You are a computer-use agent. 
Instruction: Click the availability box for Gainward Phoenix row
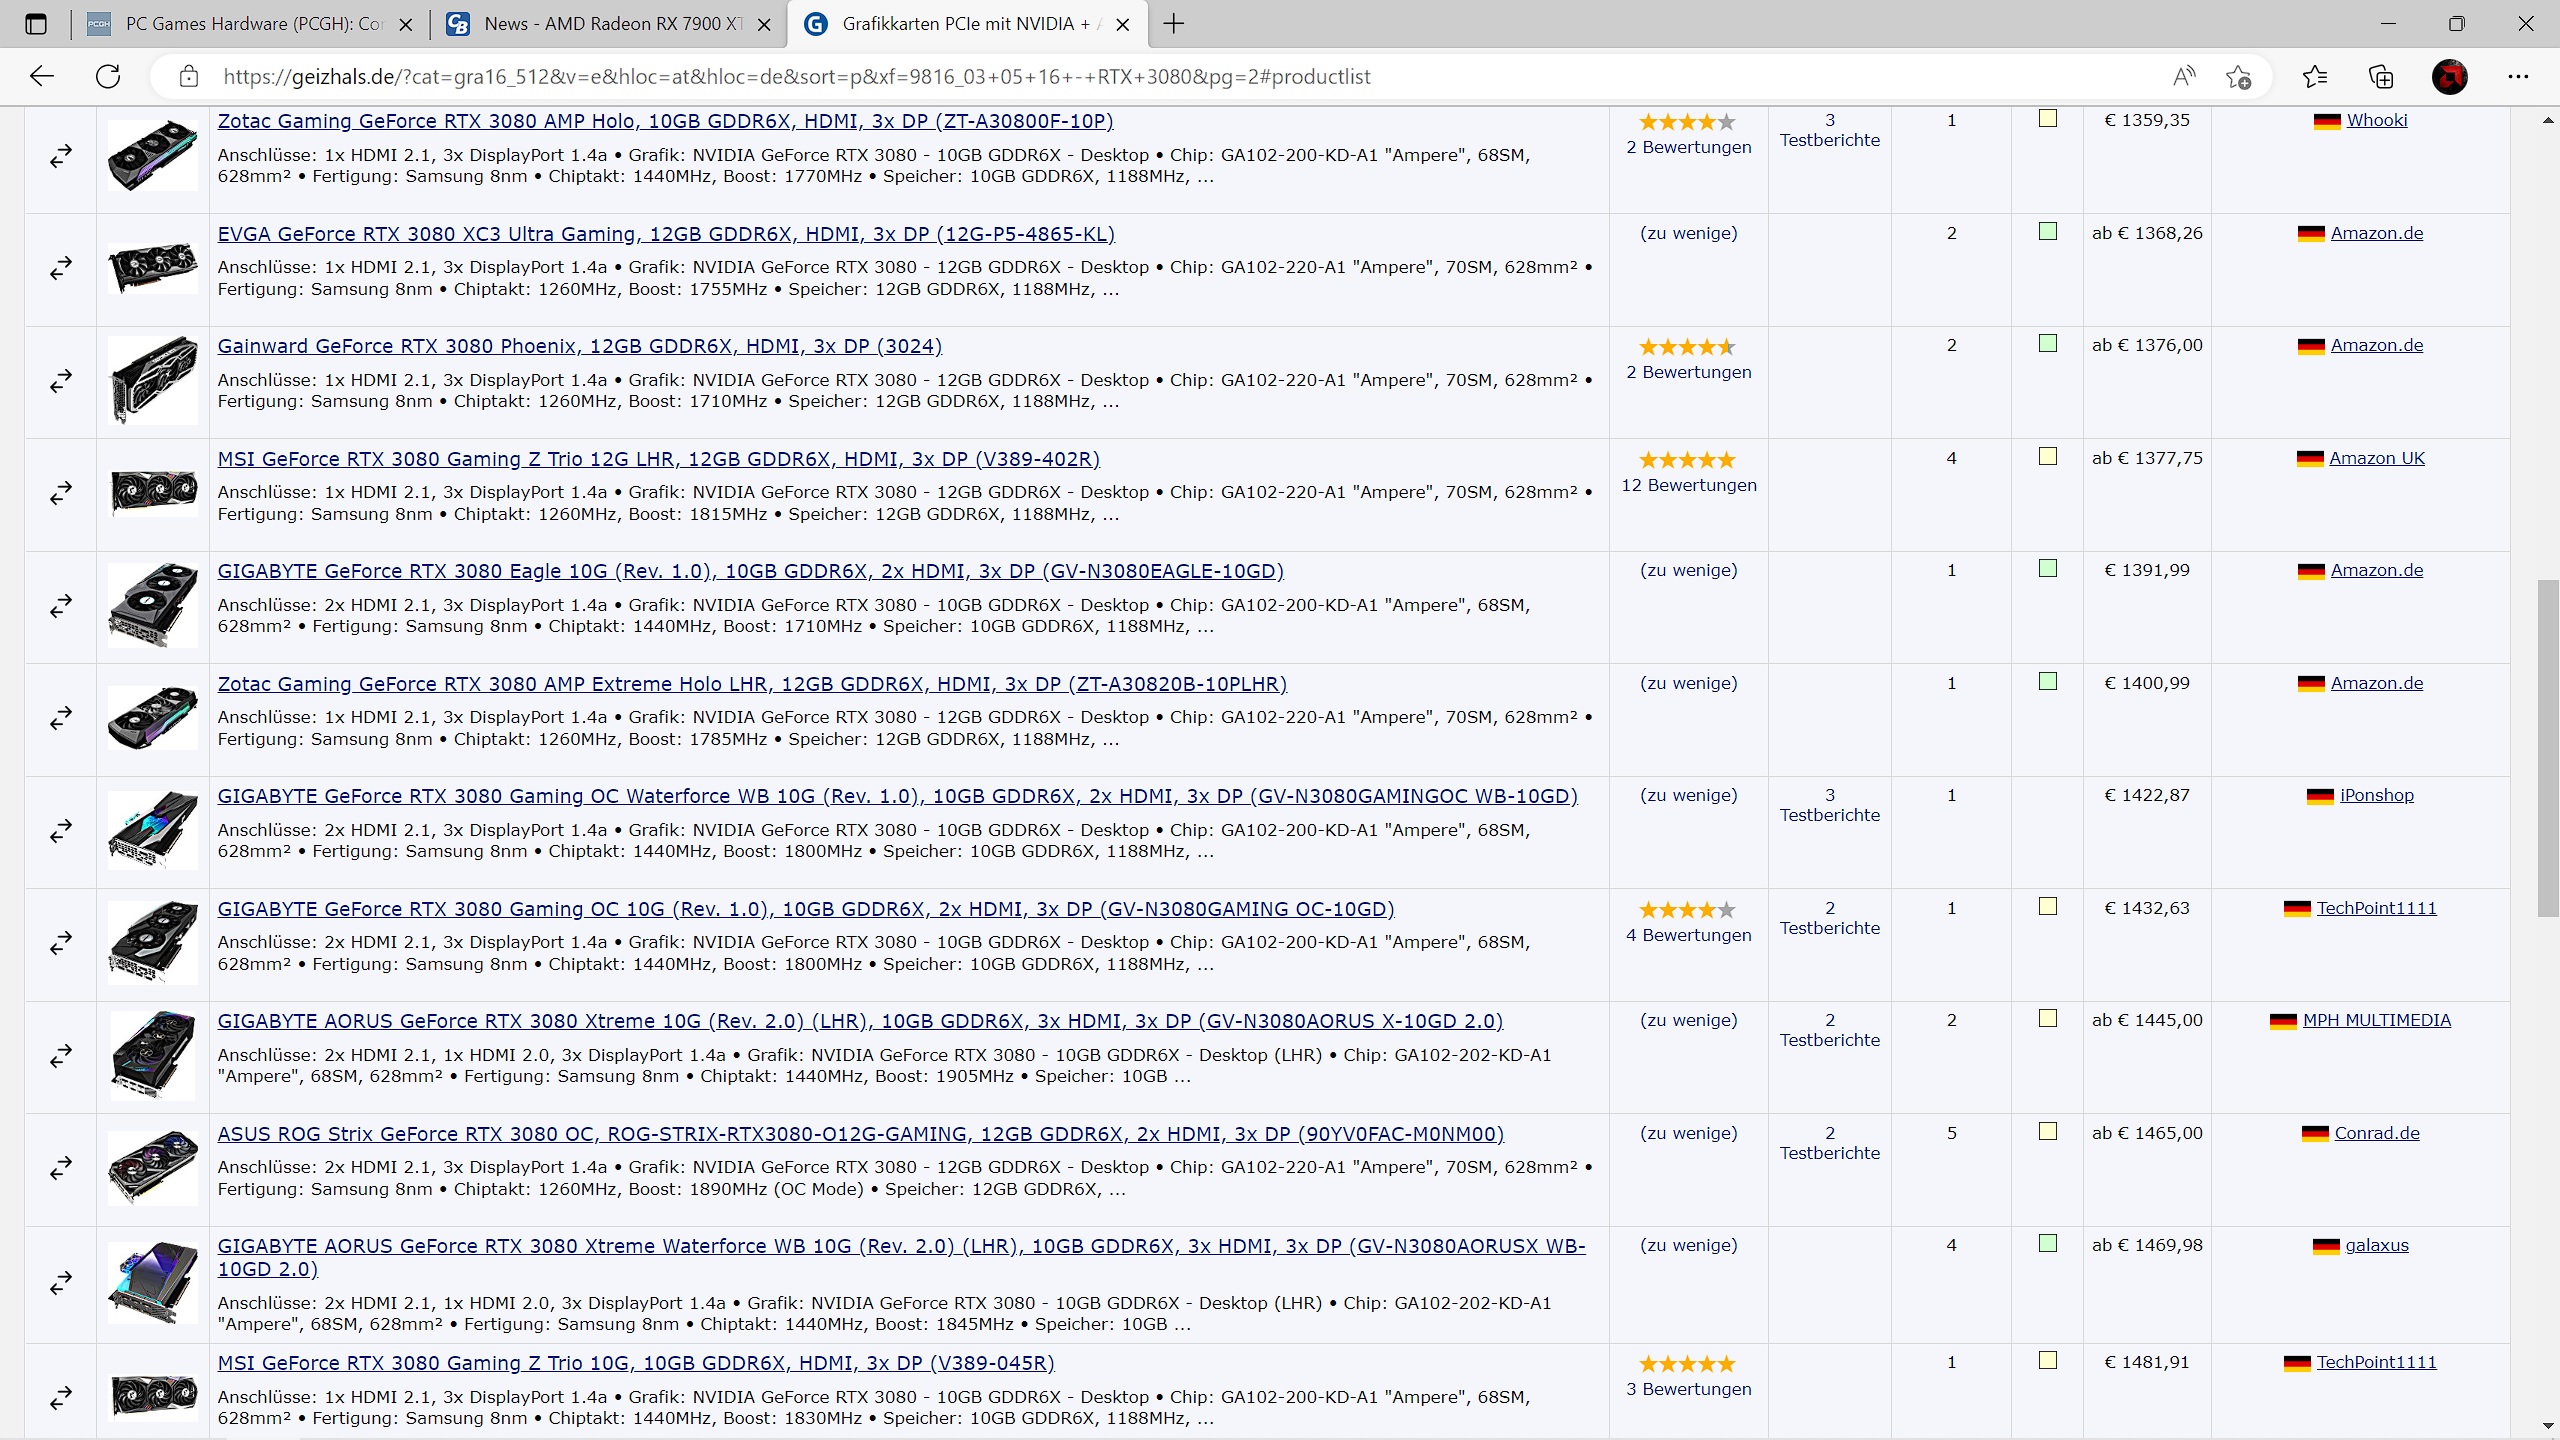2047,344
